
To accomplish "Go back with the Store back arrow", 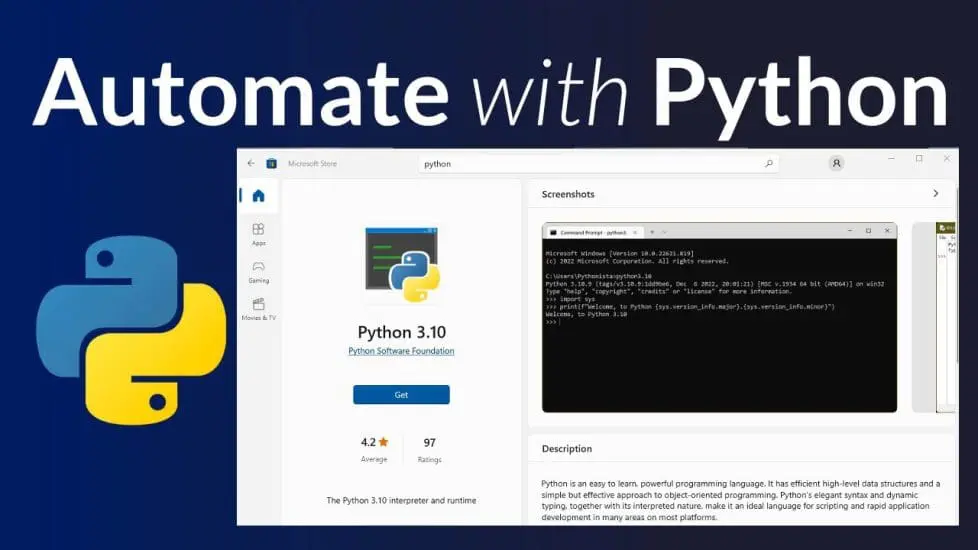I will (x=251, y=163).
